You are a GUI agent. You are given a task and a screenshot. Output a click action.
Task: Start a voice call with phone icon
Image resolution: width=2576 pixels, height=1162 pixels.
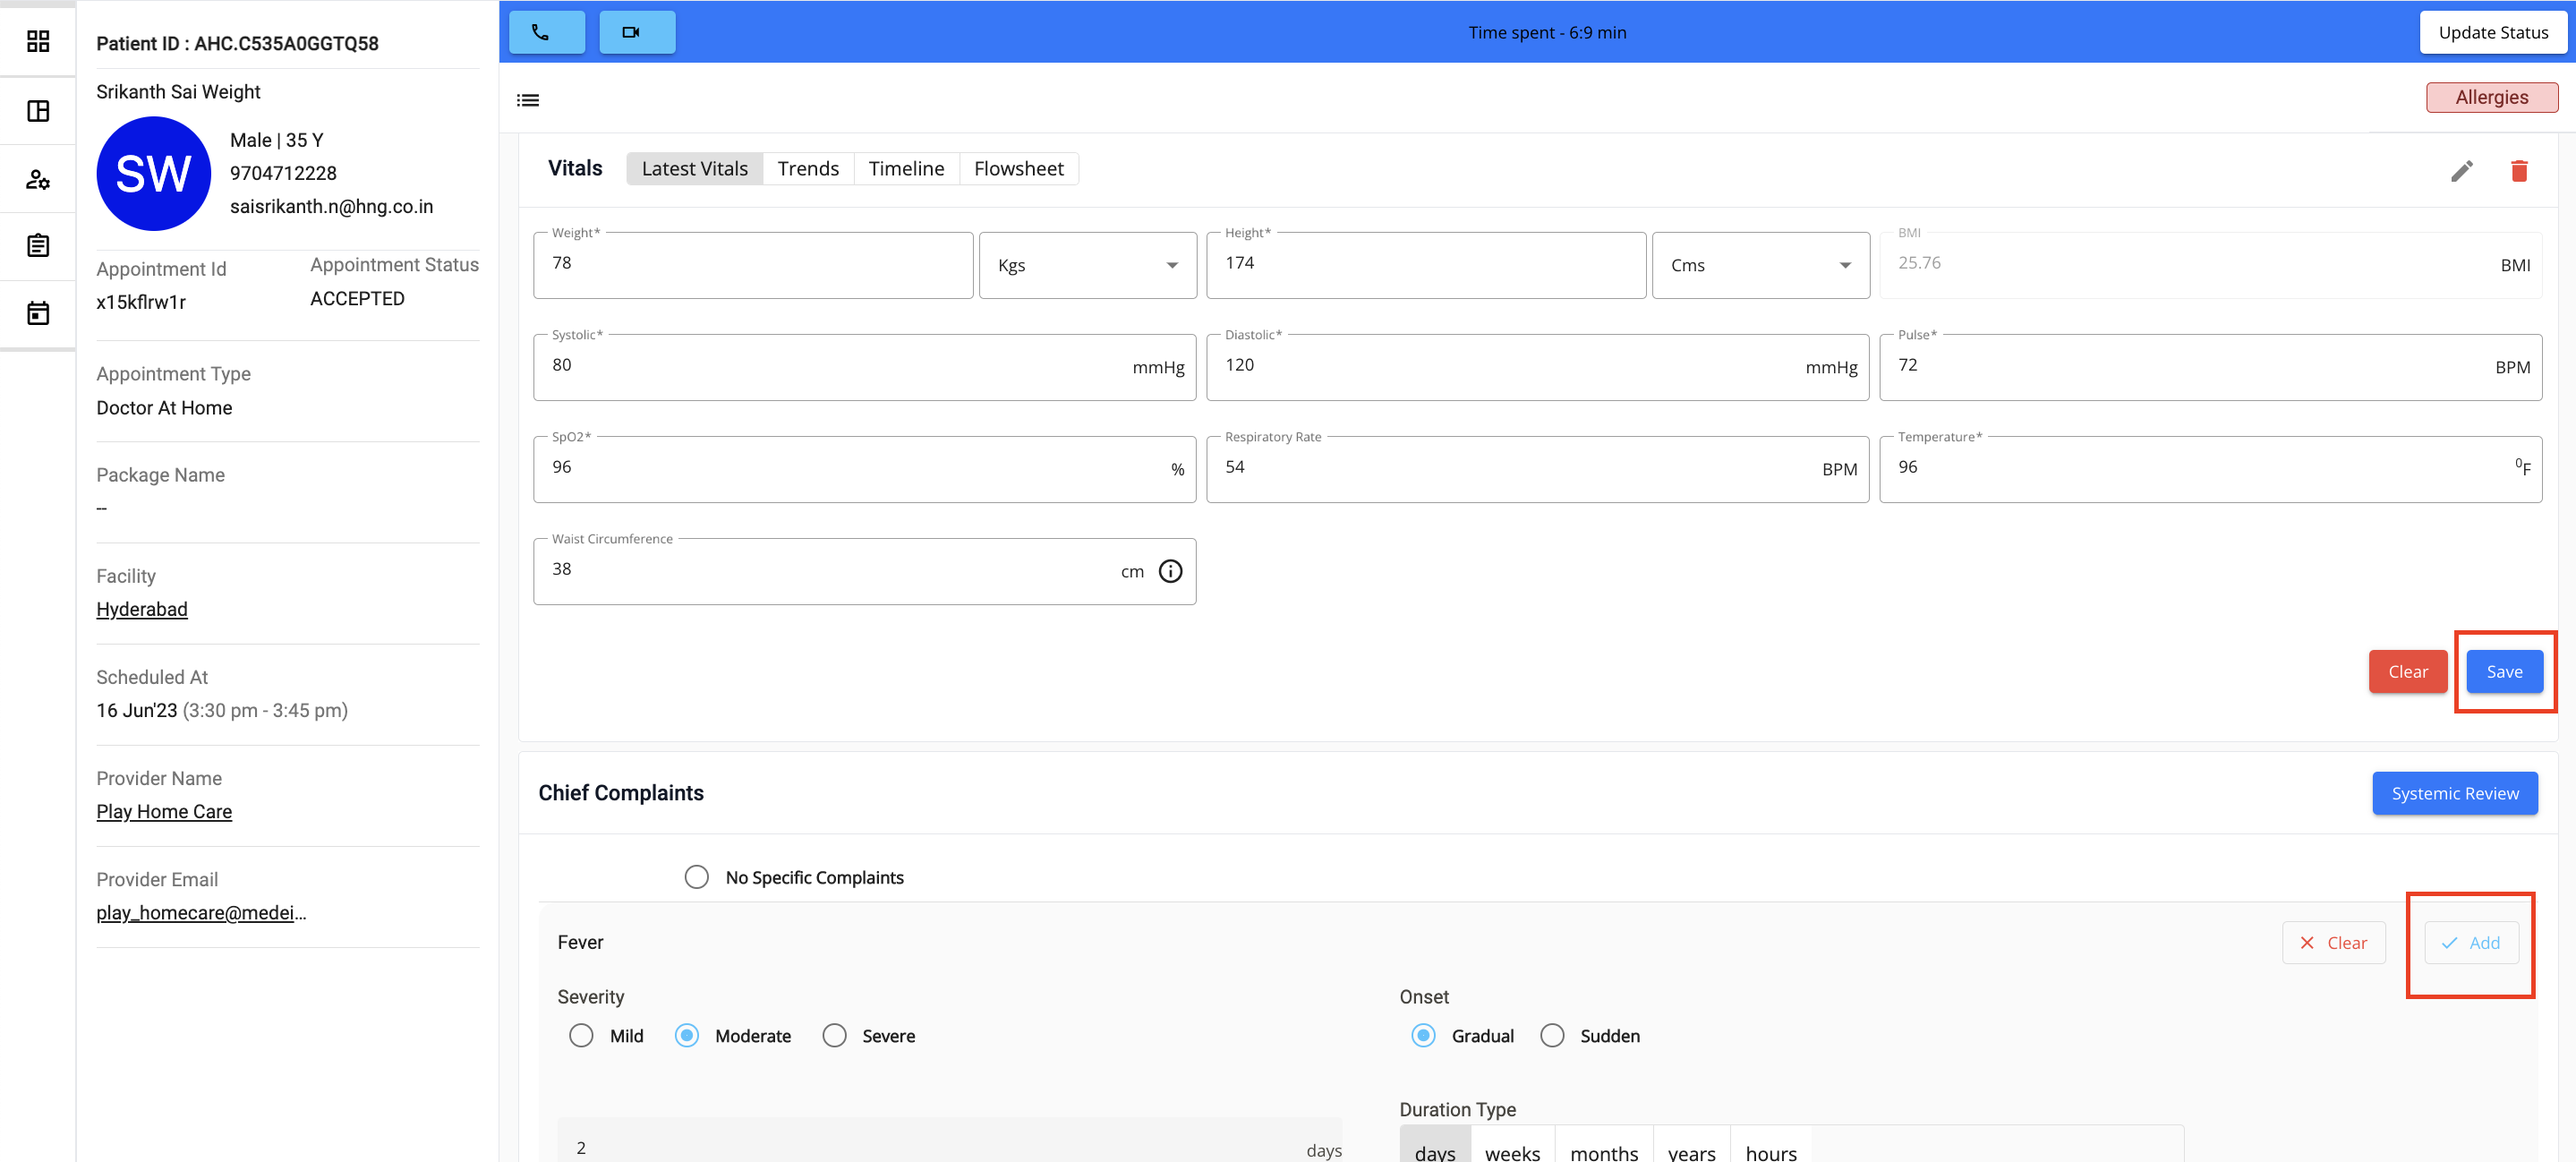click(546, 33)
